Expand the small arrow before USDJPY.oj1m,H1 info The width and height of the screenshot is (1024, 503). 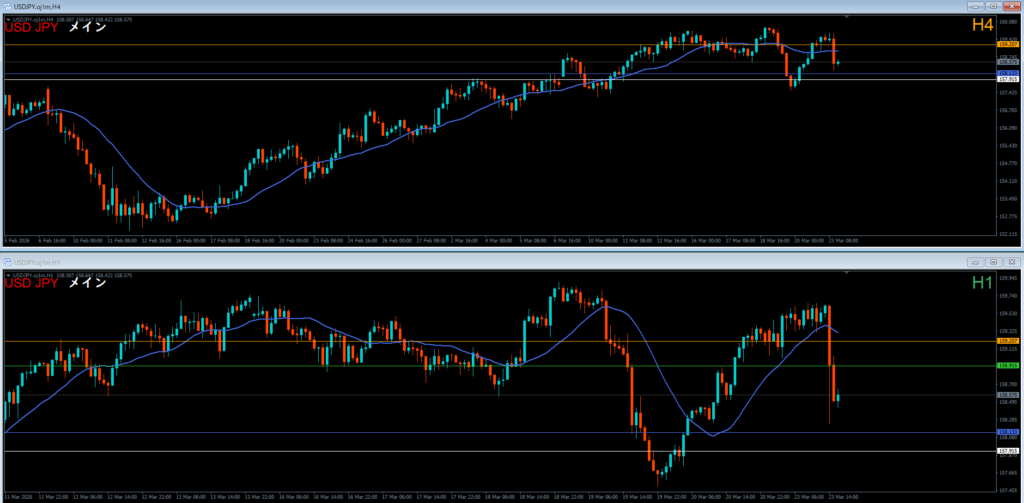tap(8, 273)
